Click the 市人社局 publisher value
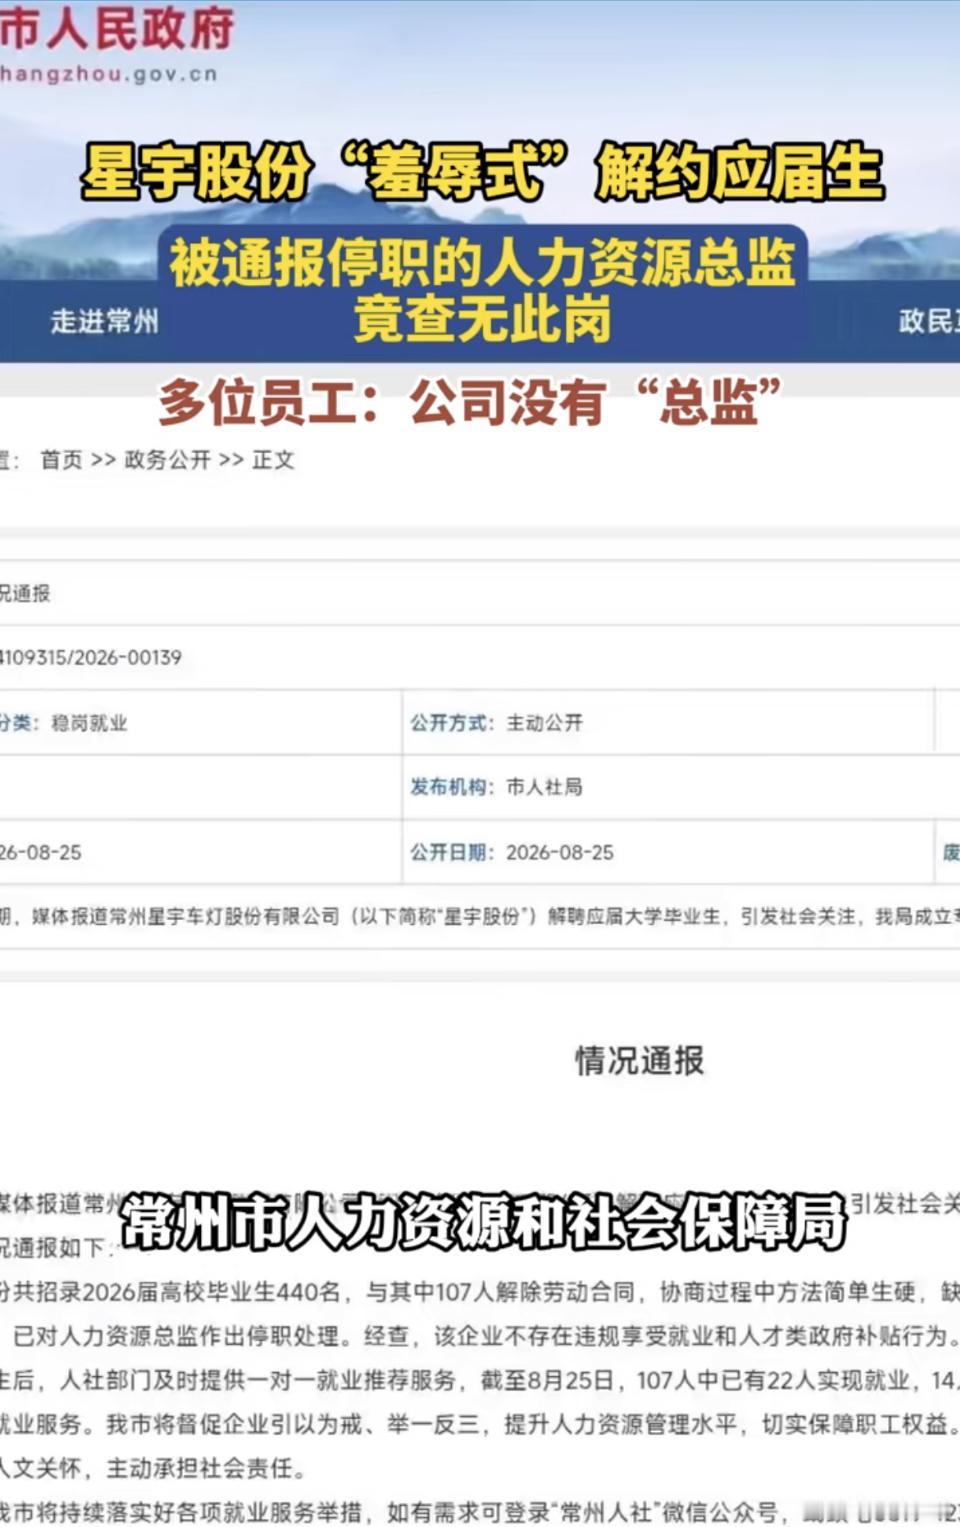The width and height of the screenshot is (960, 1527). point(544,787)
